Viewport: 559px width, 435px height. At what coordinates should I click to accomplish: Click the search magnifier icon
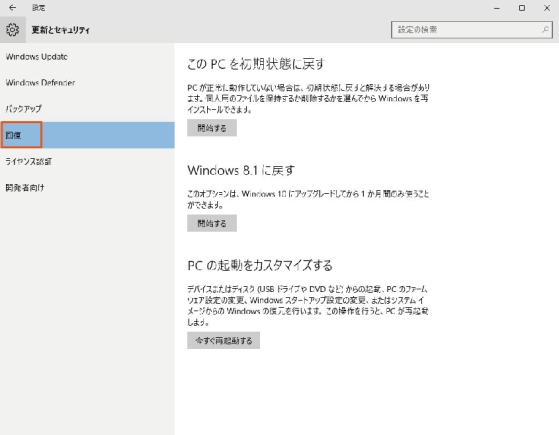pos(545,30)
